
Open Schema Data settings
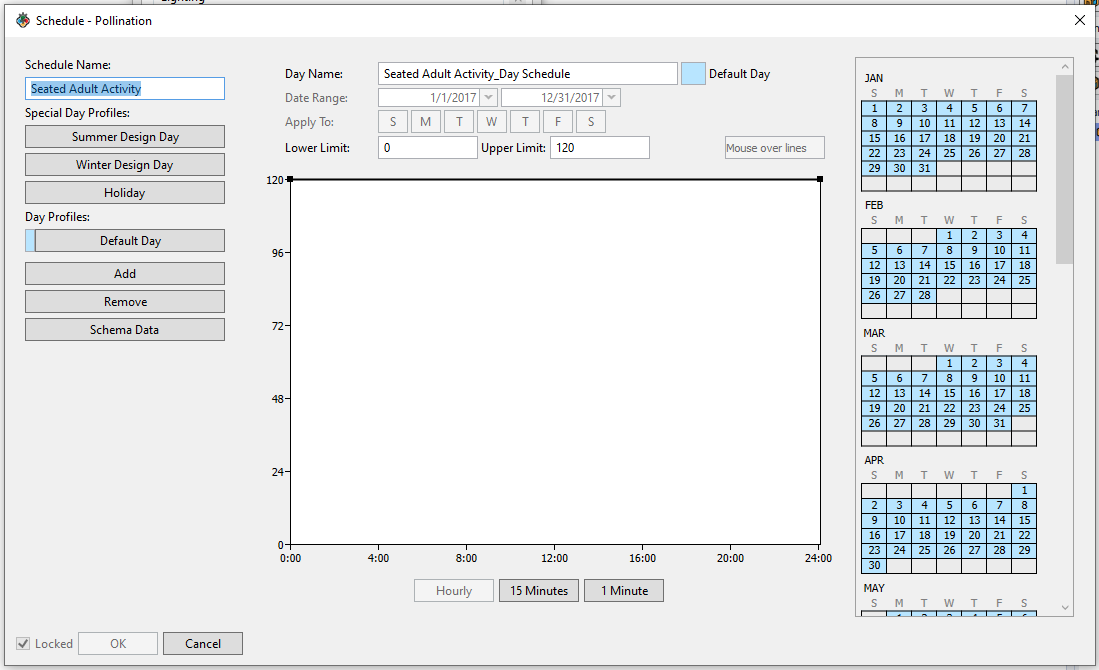125,330
